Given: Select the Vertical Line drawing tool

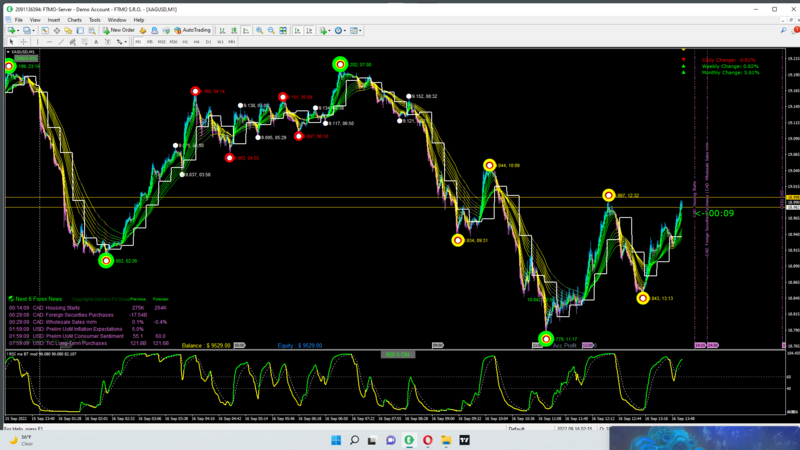Looking at the screenshot, I should pyautogui.click(x=37, y=42).
